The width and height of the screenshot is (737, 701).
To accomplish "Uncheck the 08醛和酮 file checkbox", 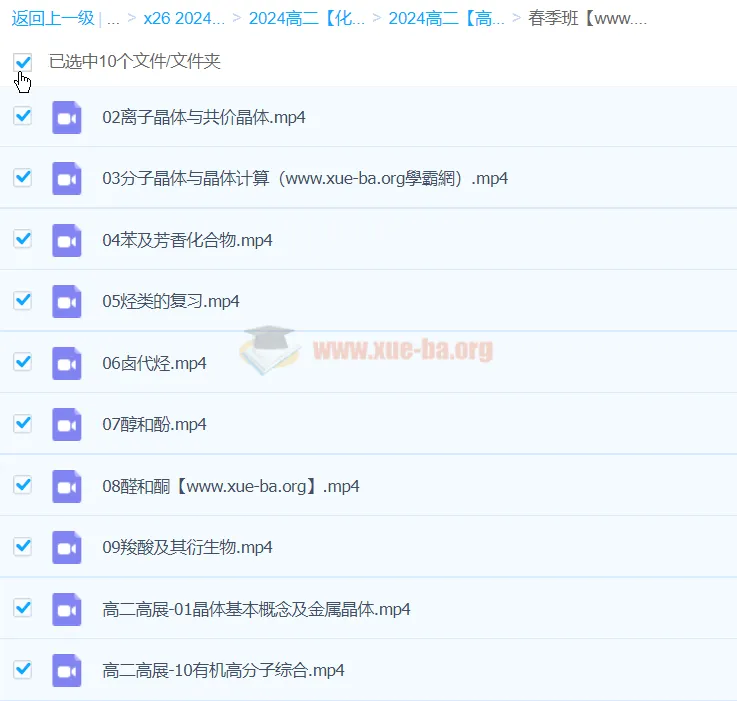I will [22, 485].
